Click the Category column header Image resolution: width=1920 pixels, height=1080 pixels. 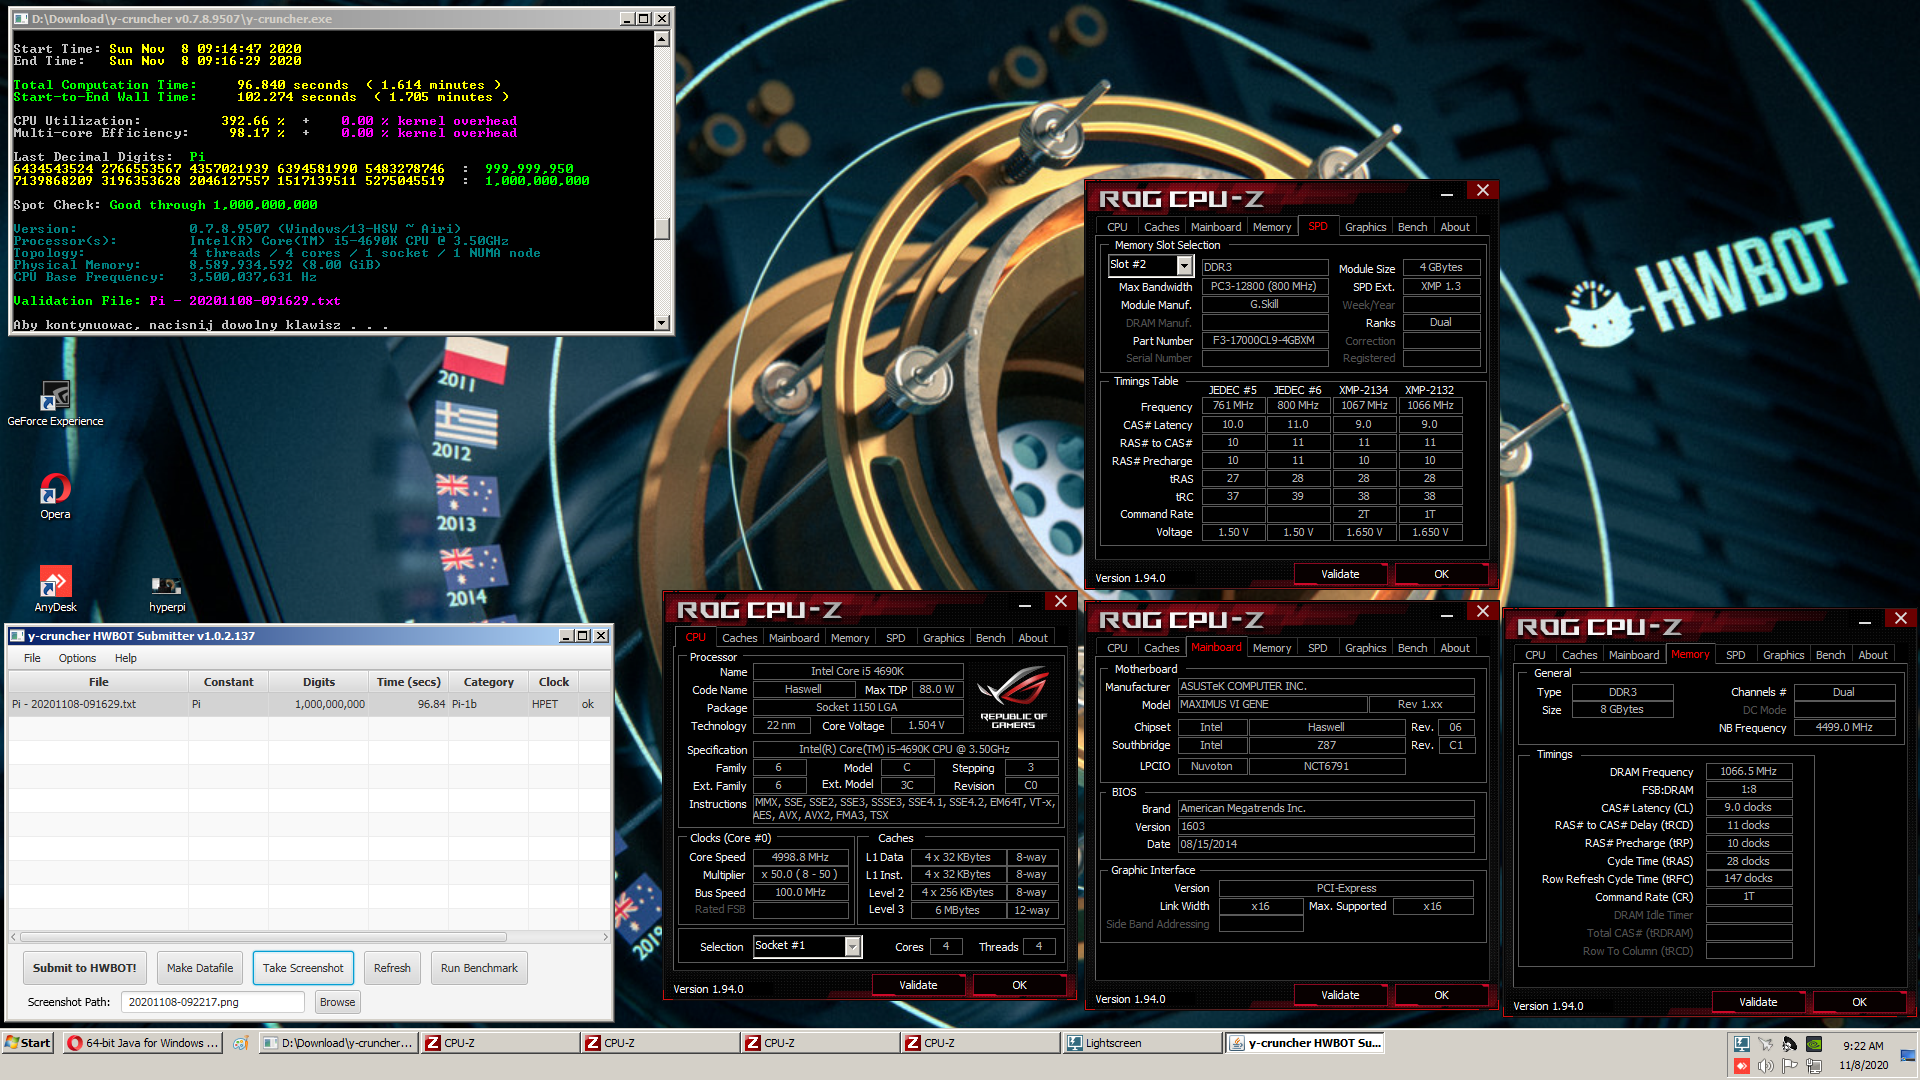(488, 682)
